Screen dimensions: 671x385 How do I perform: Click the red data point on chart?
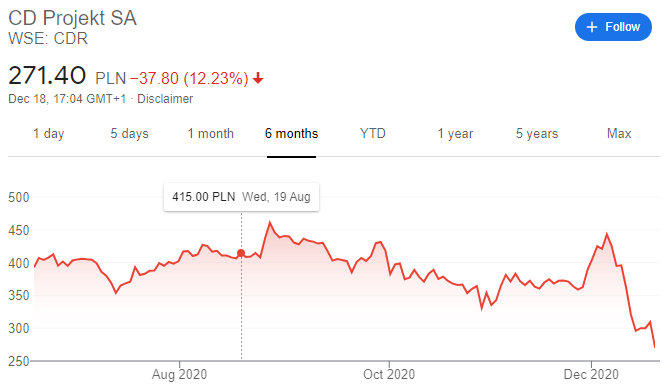241,253
